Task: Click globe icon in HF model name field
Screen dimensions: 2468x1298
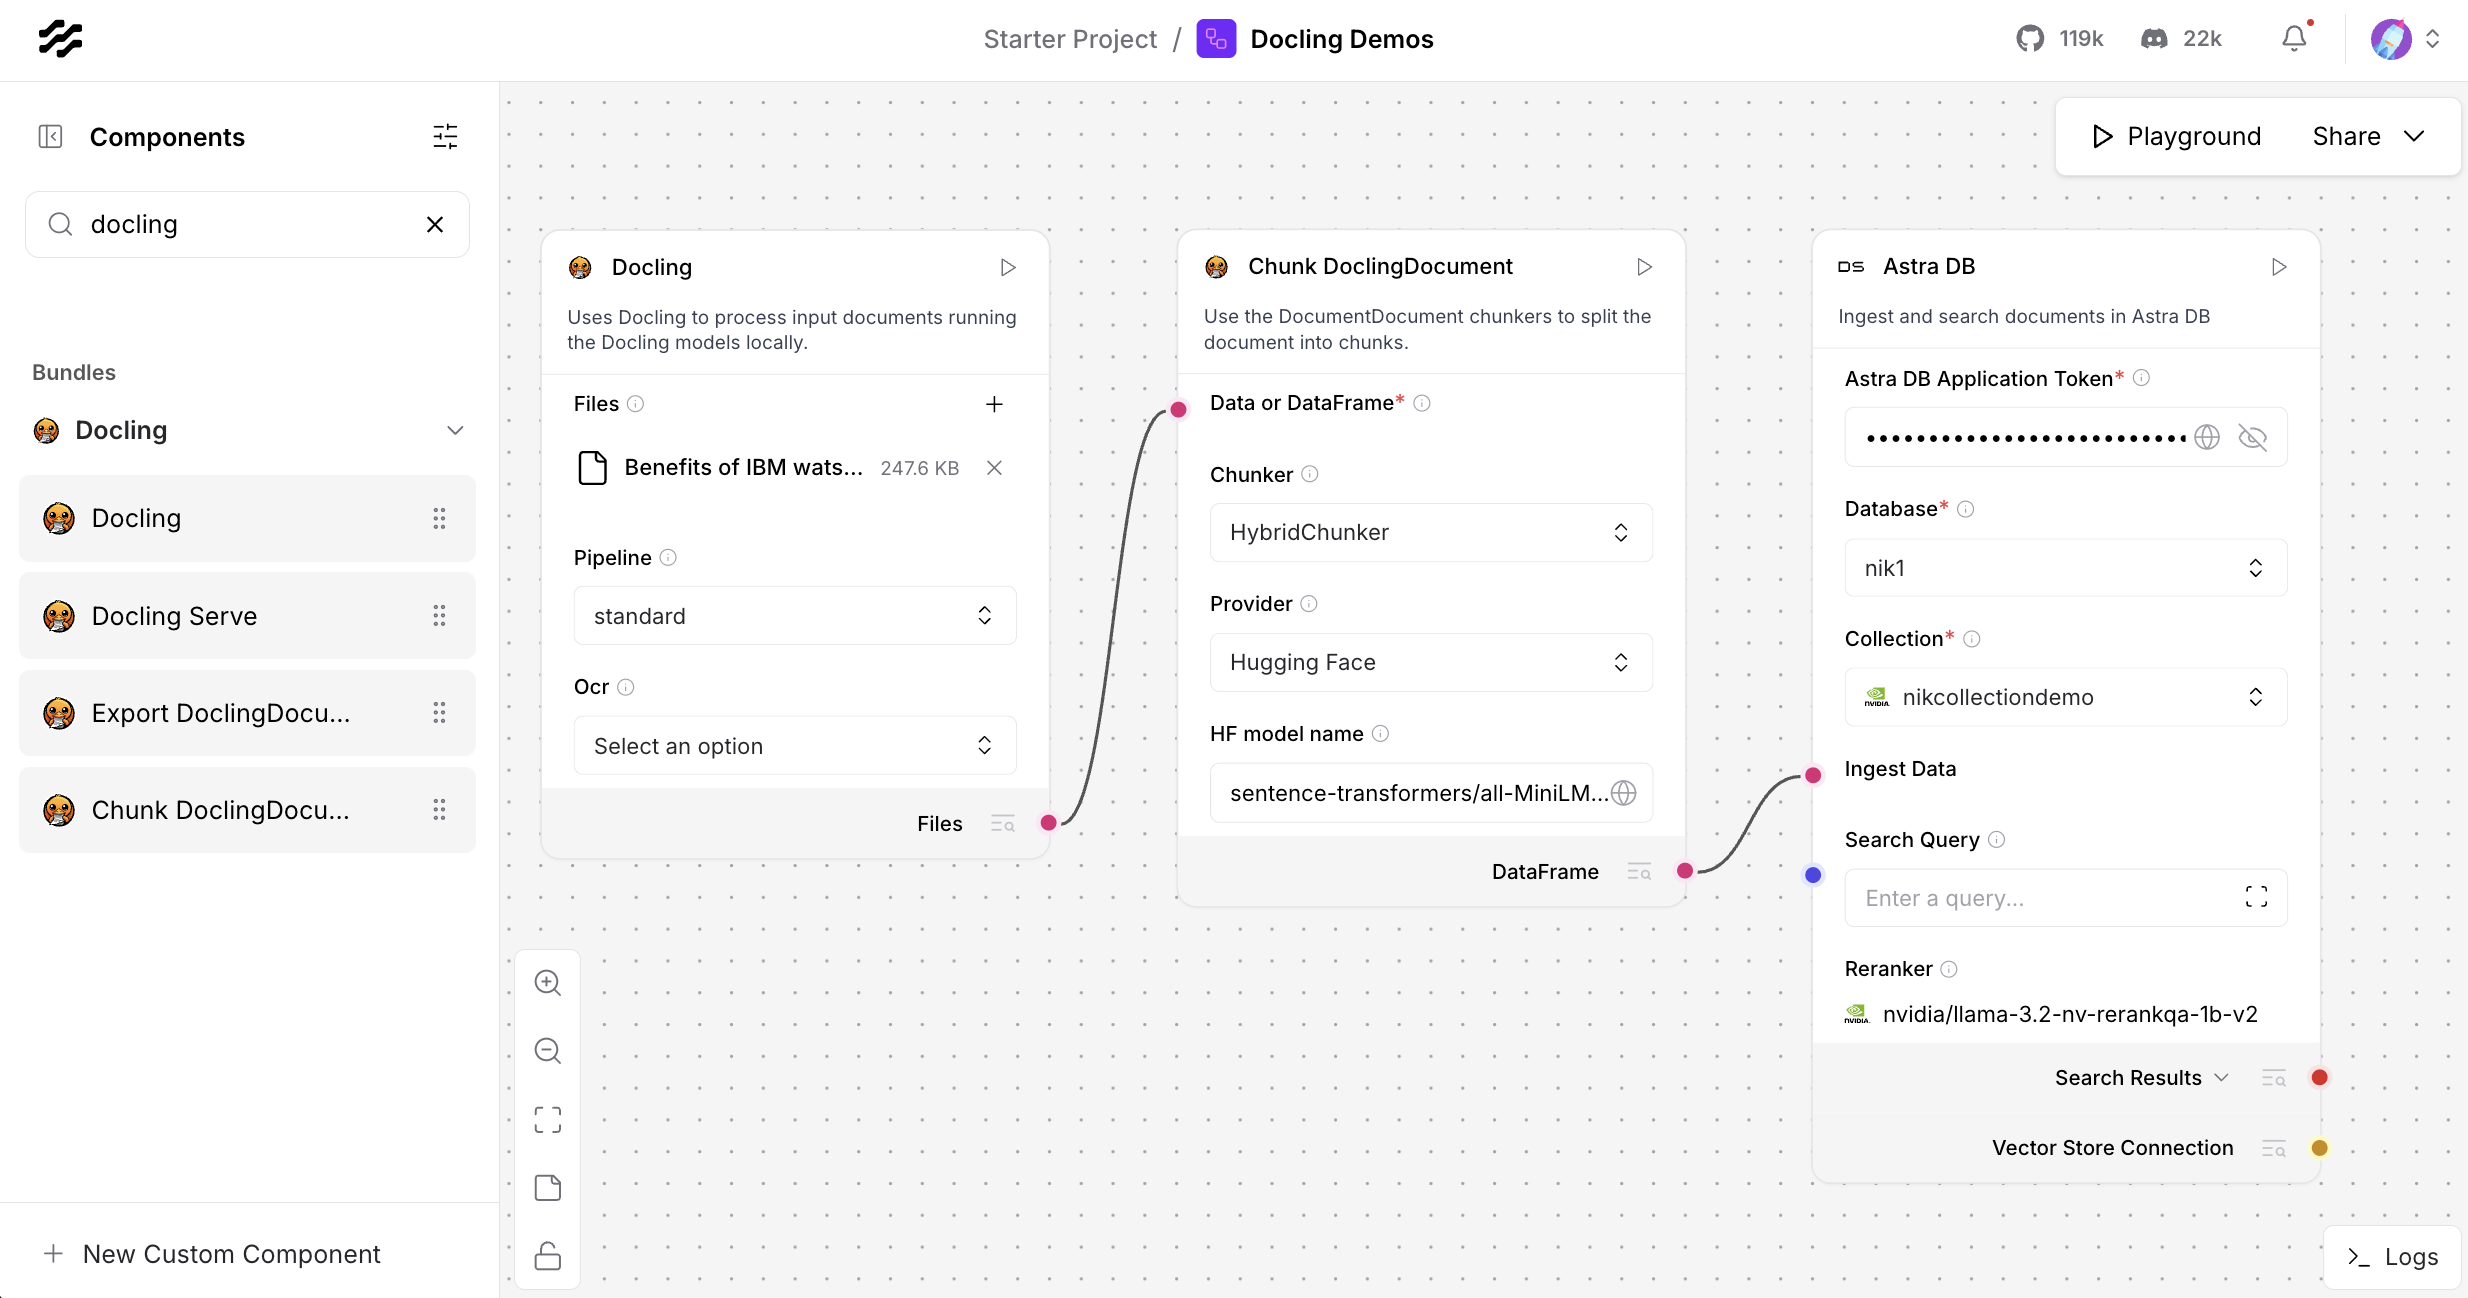Action: click(1624, 793)
